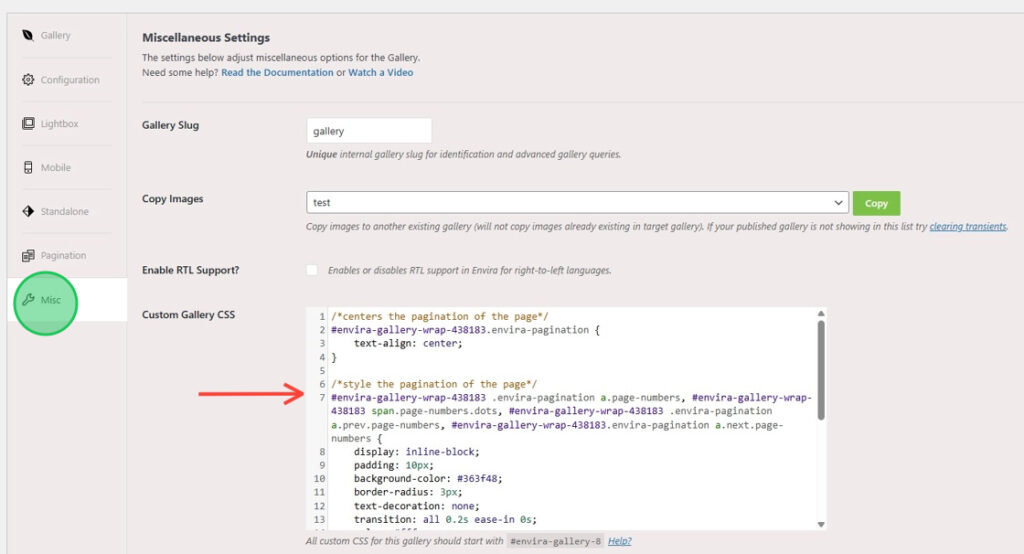This screenshot has height=554, width=1024.
Task: Click the Mobile phone icon
Action: pos(27,167)
